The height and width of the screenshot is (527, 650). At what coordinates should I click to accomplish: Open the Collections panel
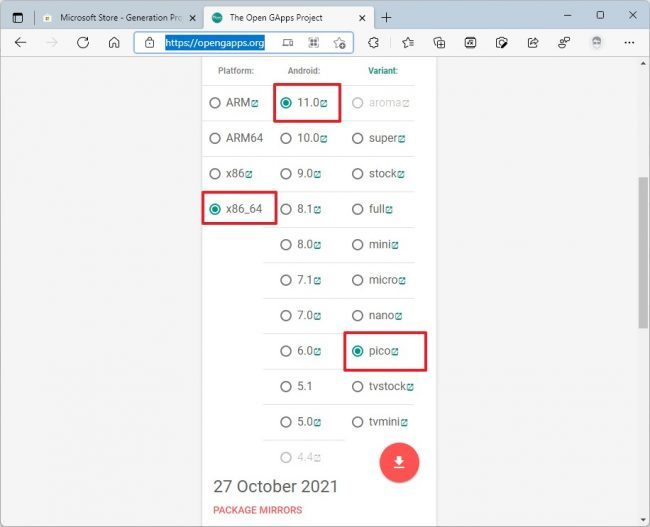pyautogui.click(x=439, y=42)
